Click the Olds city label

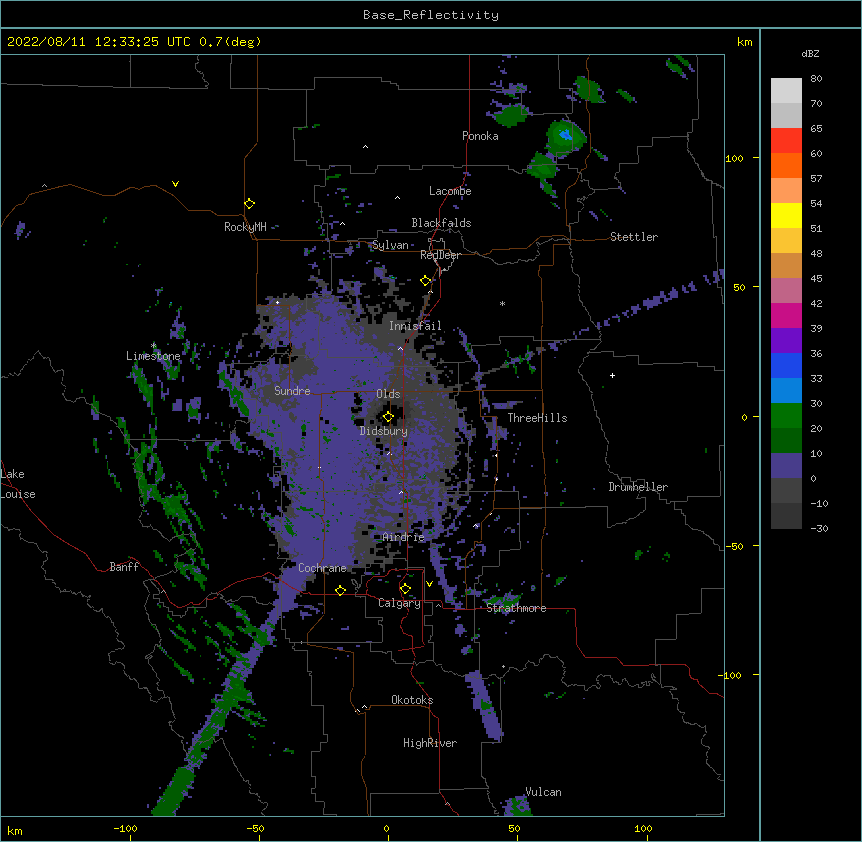pos(388,394)
